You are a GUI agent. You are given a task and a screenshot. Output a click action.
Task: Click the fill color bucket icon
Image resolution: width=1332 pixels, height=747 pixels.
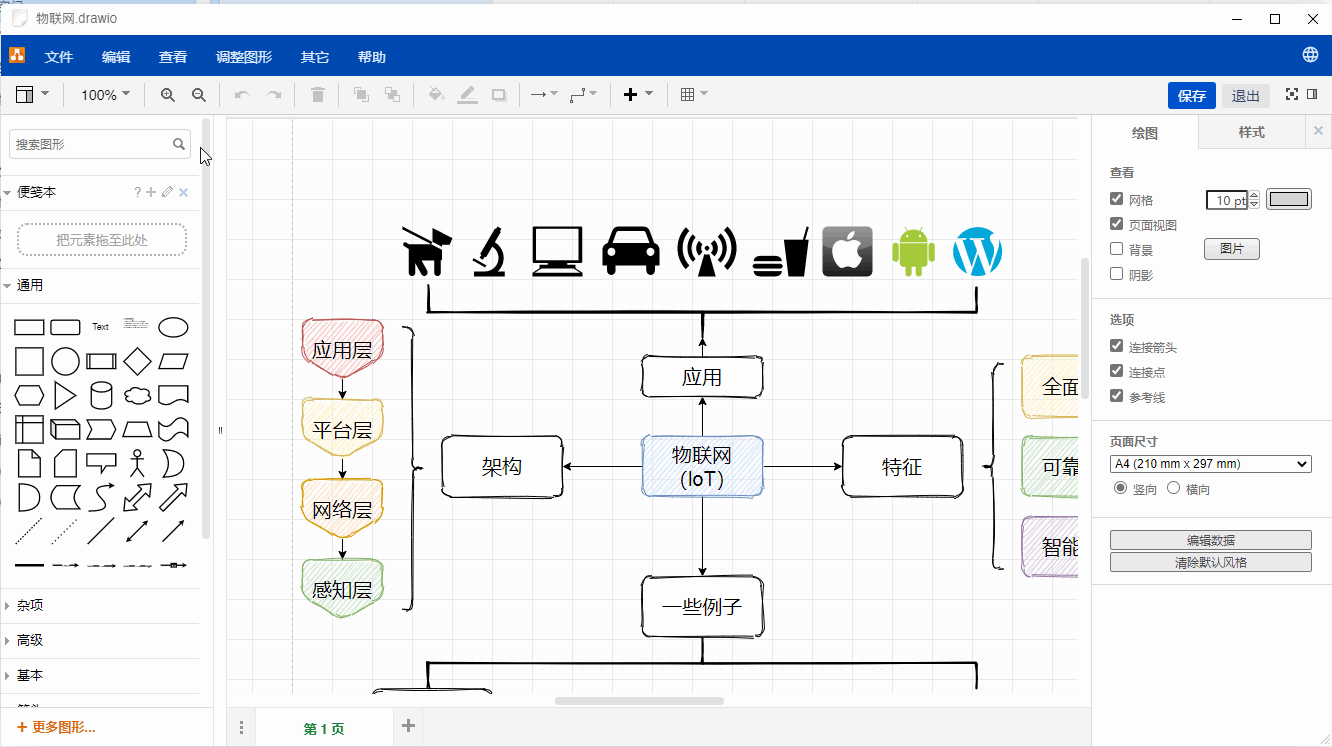point(435,95)
